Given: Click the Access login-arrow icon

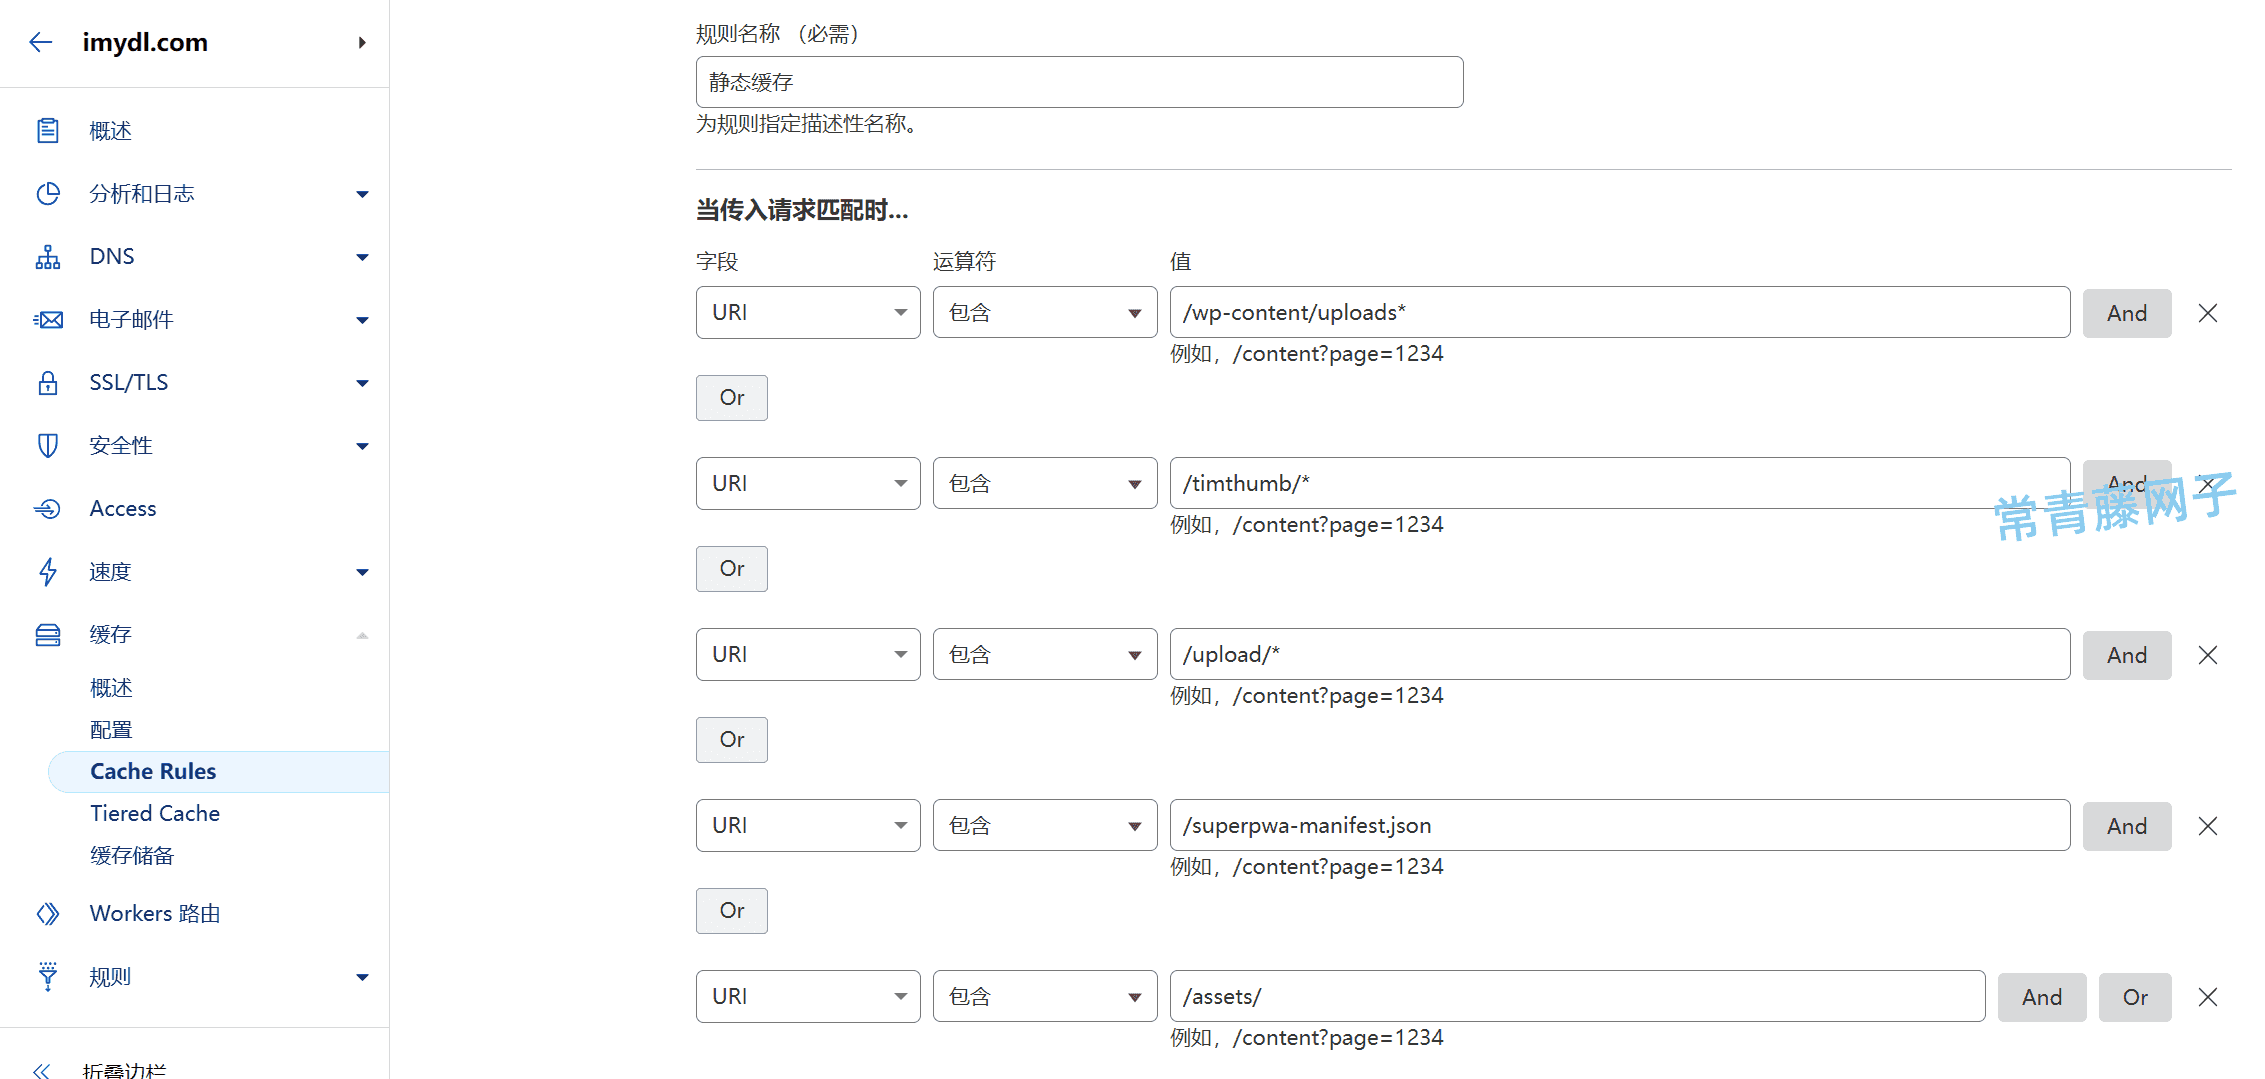Looking at the screenshot, I should 48,509.
